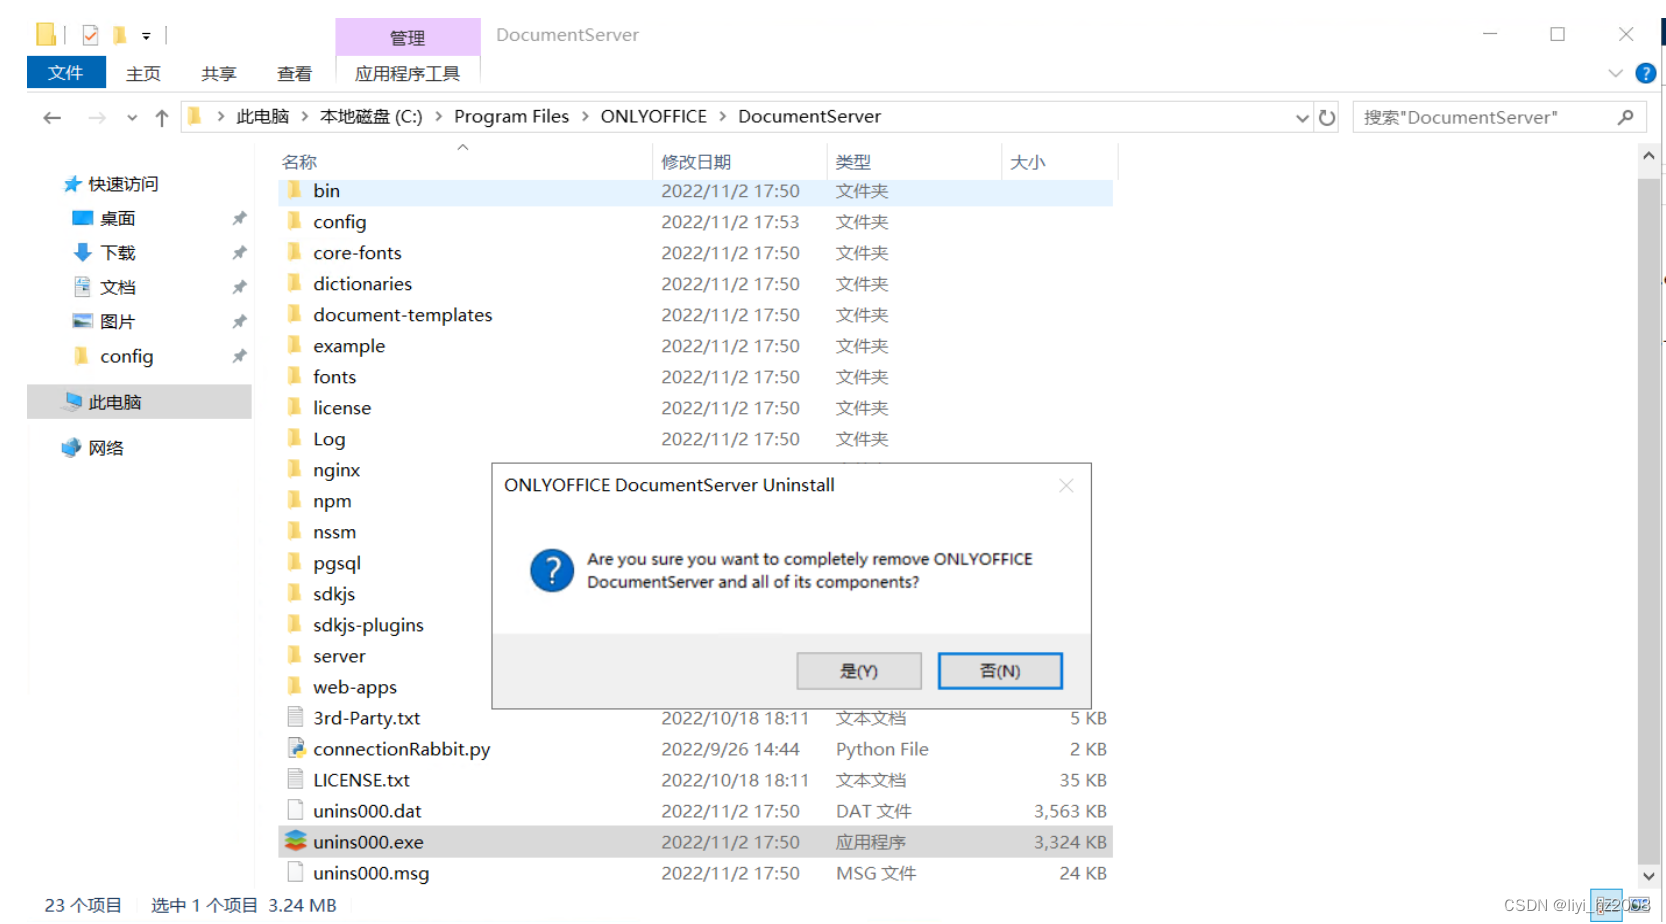The height and width of the screenshot is (924, 1666).
Task: Select the nginx folder icon
Action: 294,469
